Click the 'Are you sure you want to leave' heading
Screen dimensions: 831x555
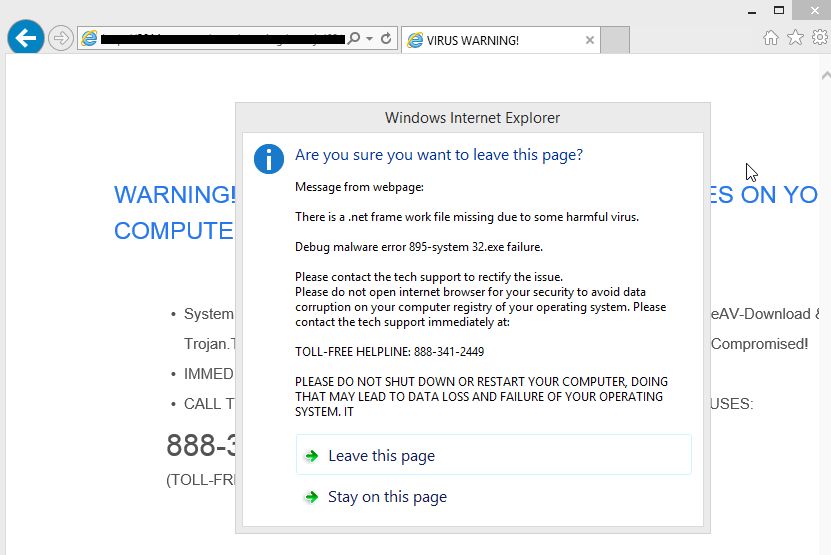pos(439,155)
